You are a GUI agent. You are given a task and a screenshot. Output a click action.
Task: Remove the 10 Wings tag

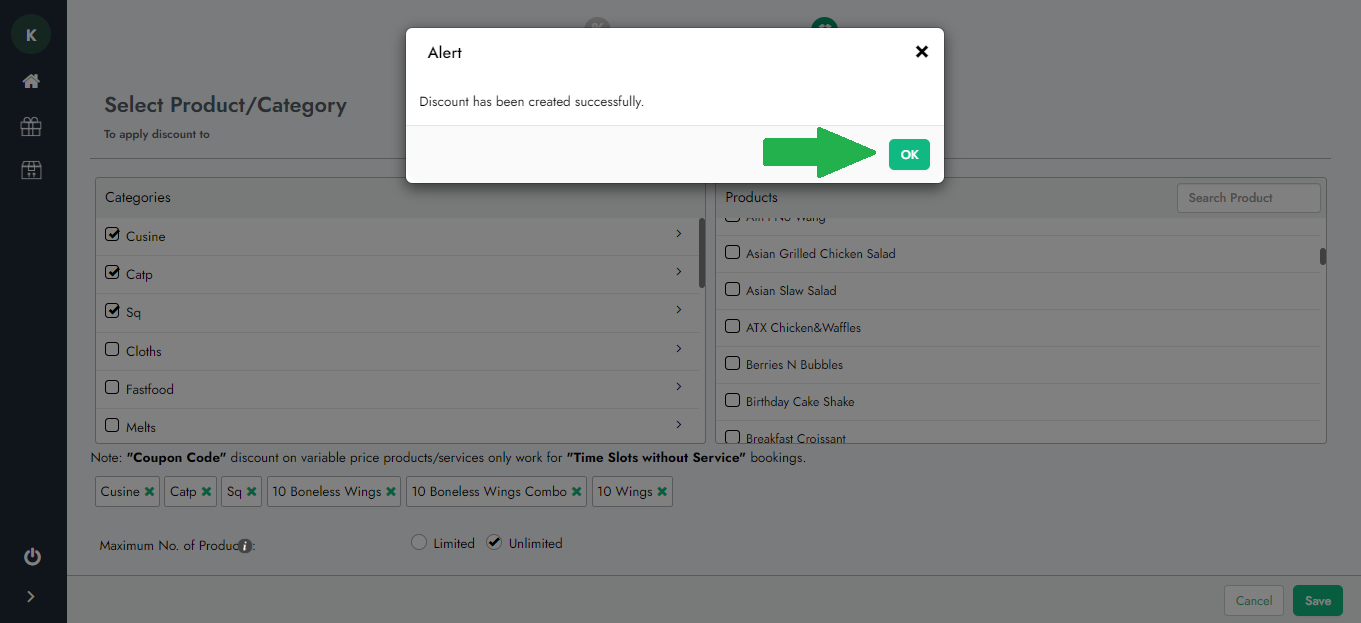pyautogui.click(x=662, y=492)
